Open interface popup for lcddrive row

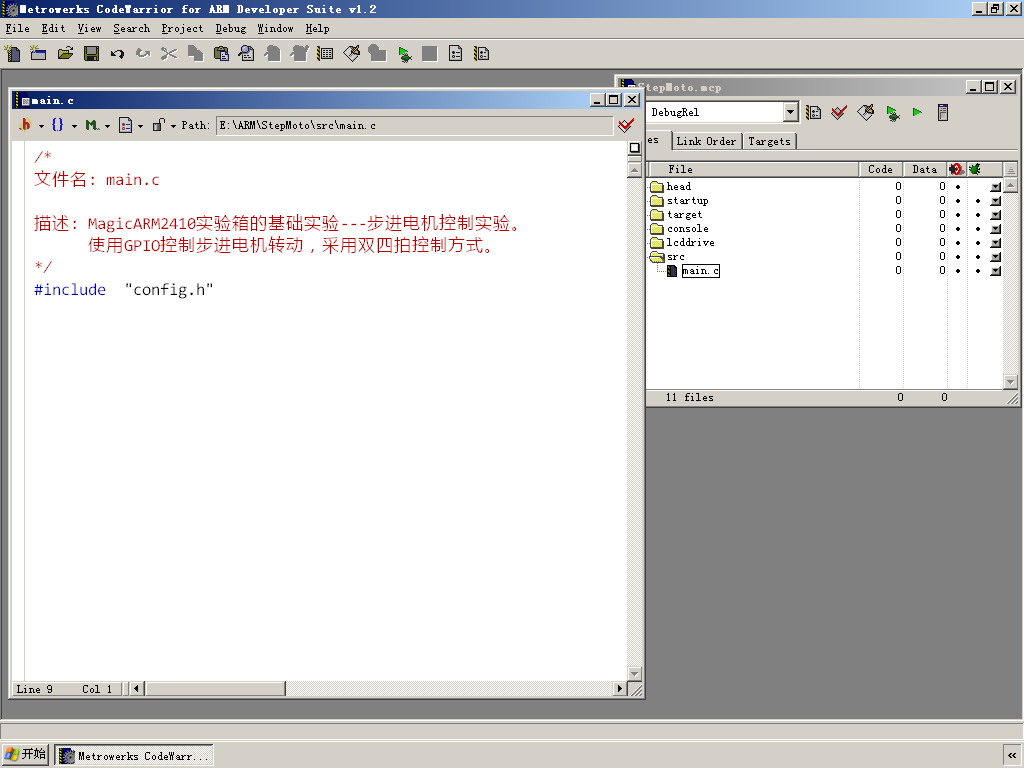click(x=995, y=243)
